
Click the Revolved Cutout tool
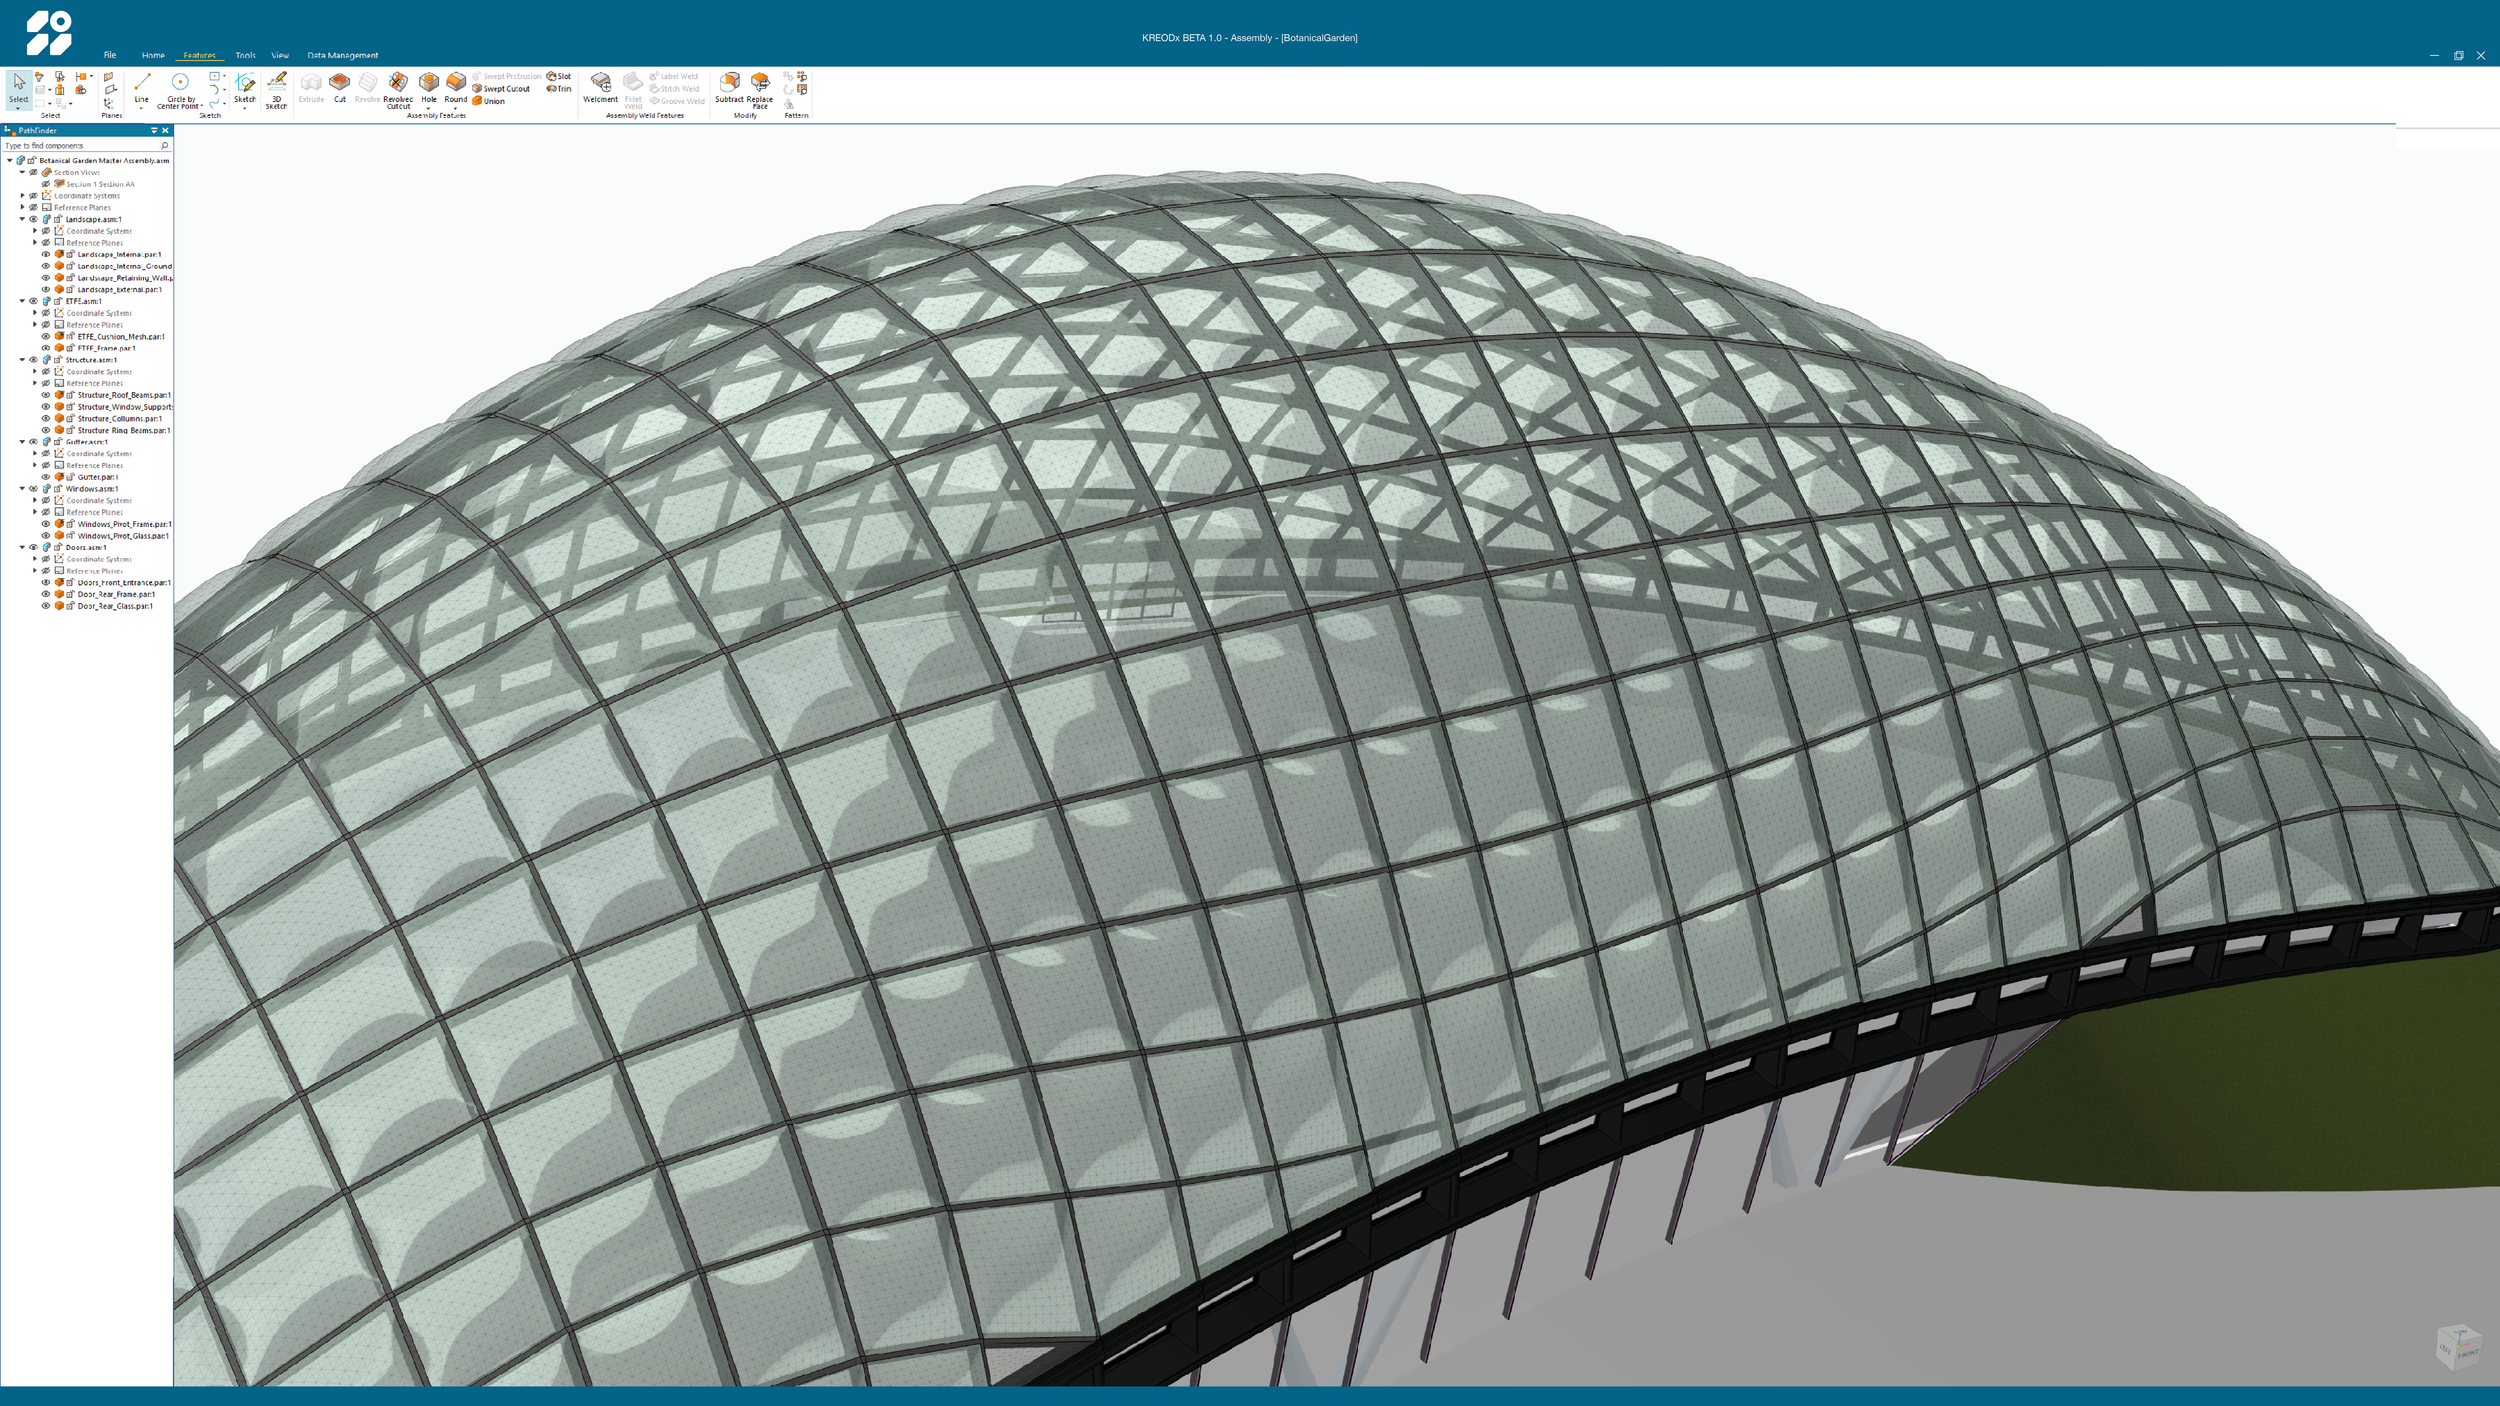point(398,86)
